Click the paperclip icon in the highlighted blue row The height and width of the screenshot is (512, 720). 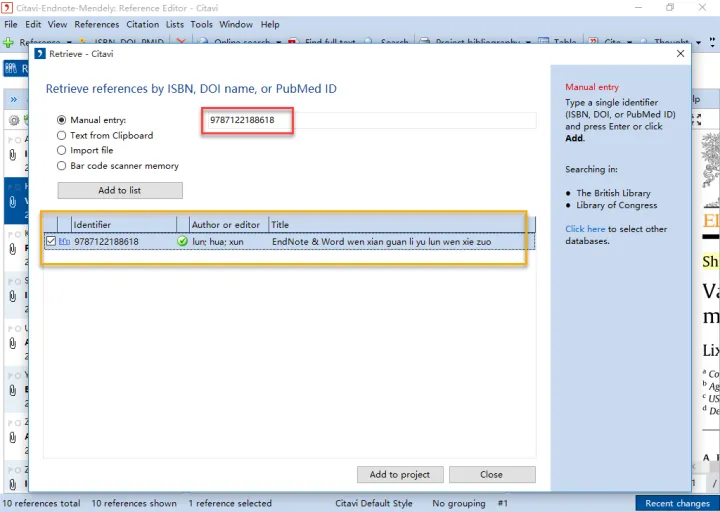coord(13,202)
